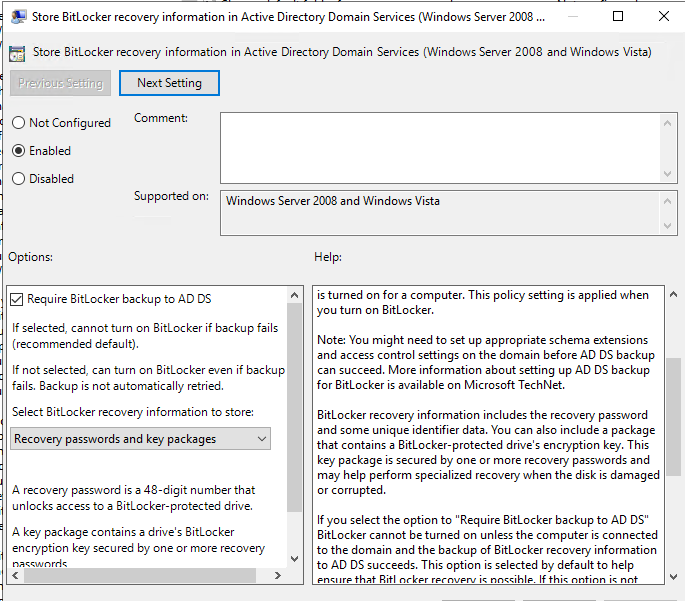Viewport: 685px width, 601px height.
Task: Maximize the policy settings window
Action: pyautogui.click(x=618, y=17)
